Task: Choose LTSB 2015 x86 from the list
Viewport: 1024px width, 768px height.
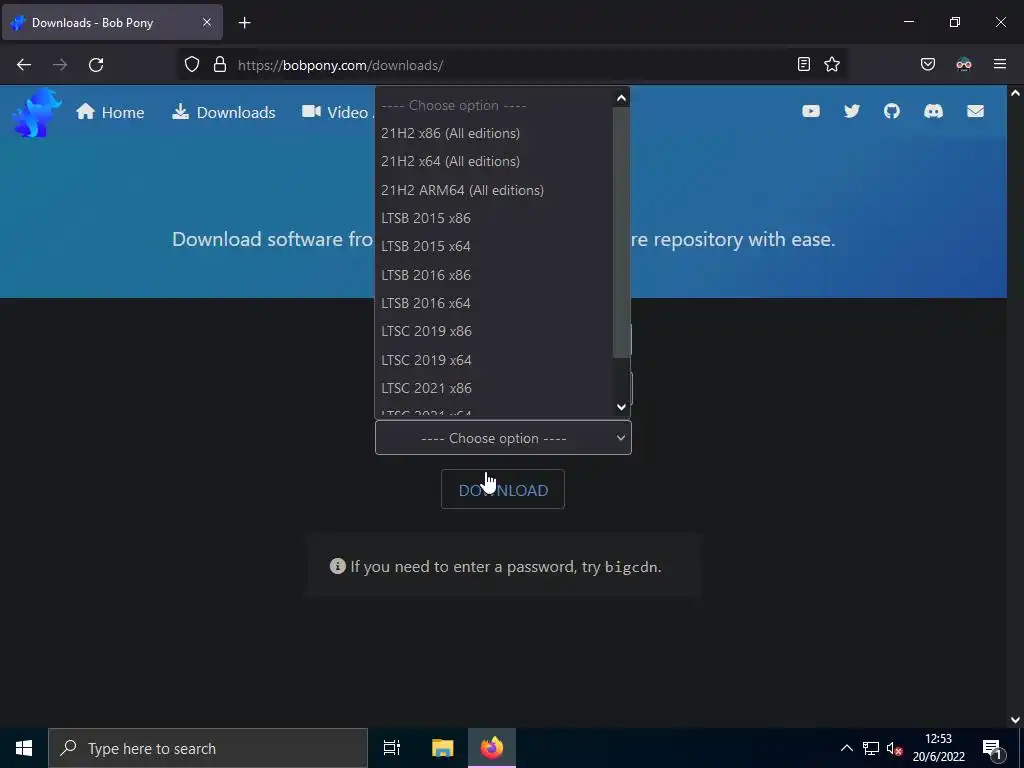Action: [494, 218]
